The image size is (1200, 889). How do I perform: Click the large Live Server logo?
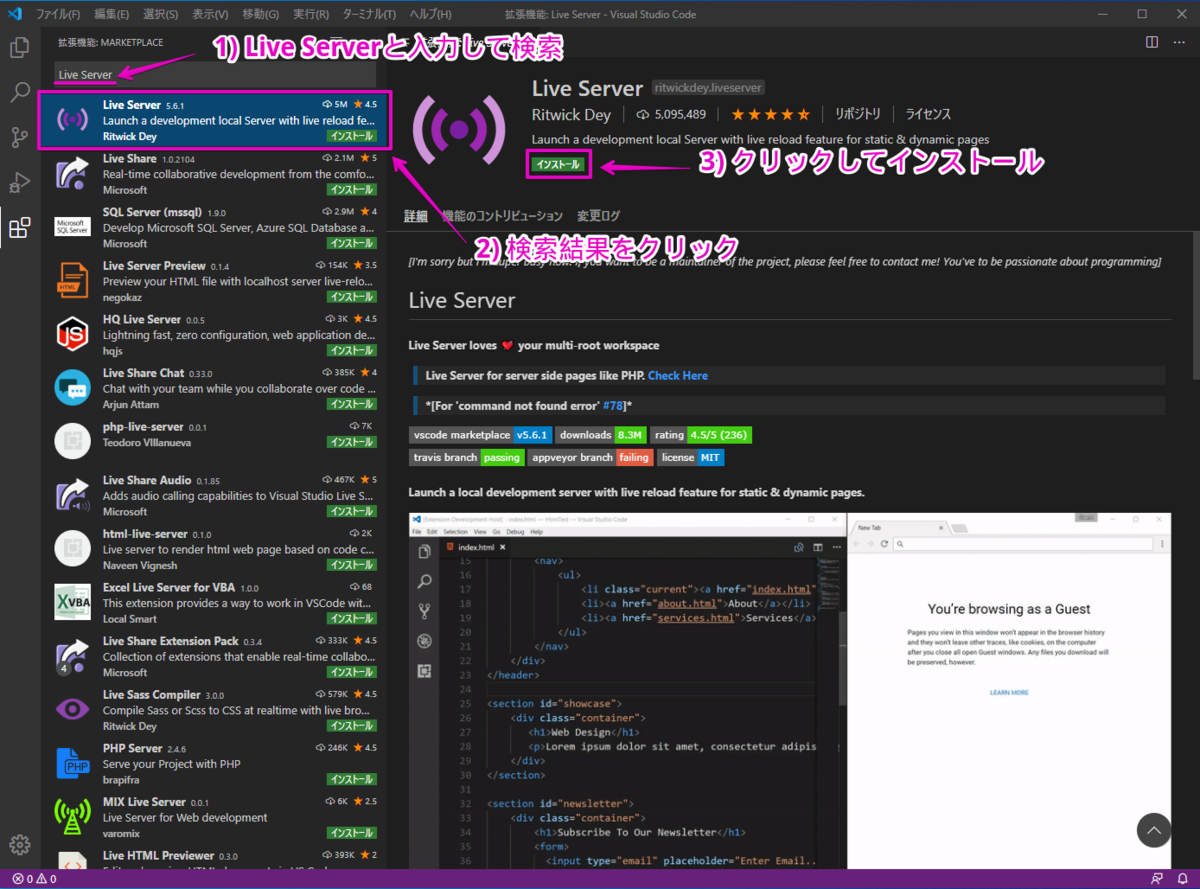click(x=460, y=129)
